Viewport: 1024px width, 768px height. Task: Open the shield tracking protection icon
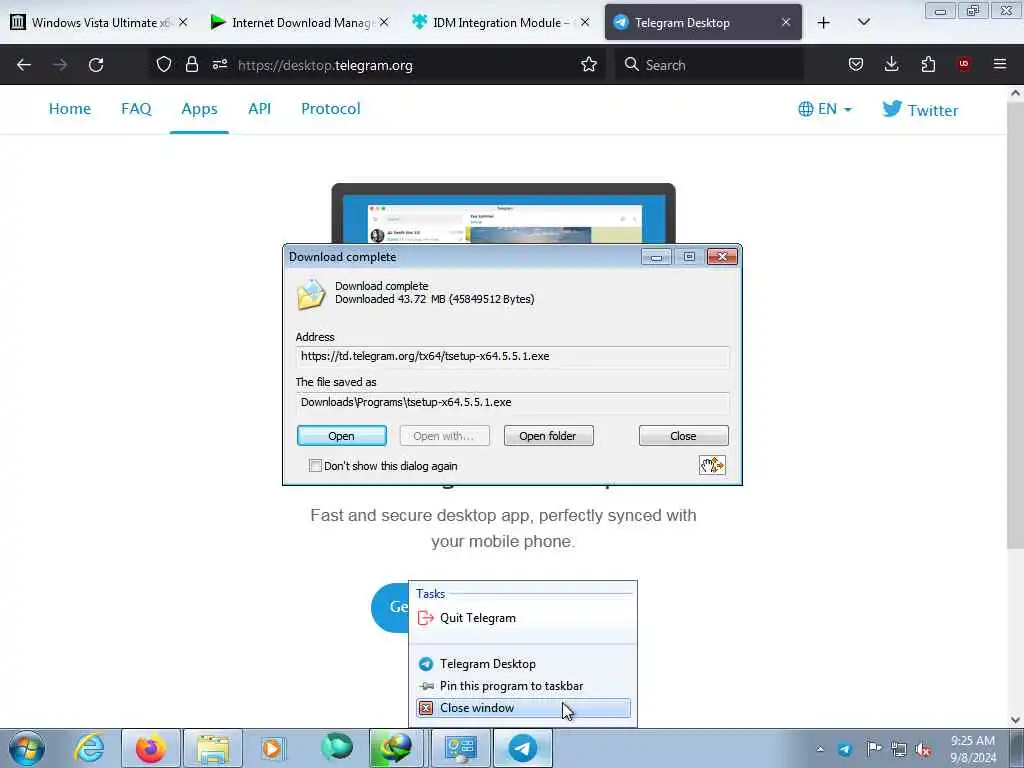click(x=164, y=65)
